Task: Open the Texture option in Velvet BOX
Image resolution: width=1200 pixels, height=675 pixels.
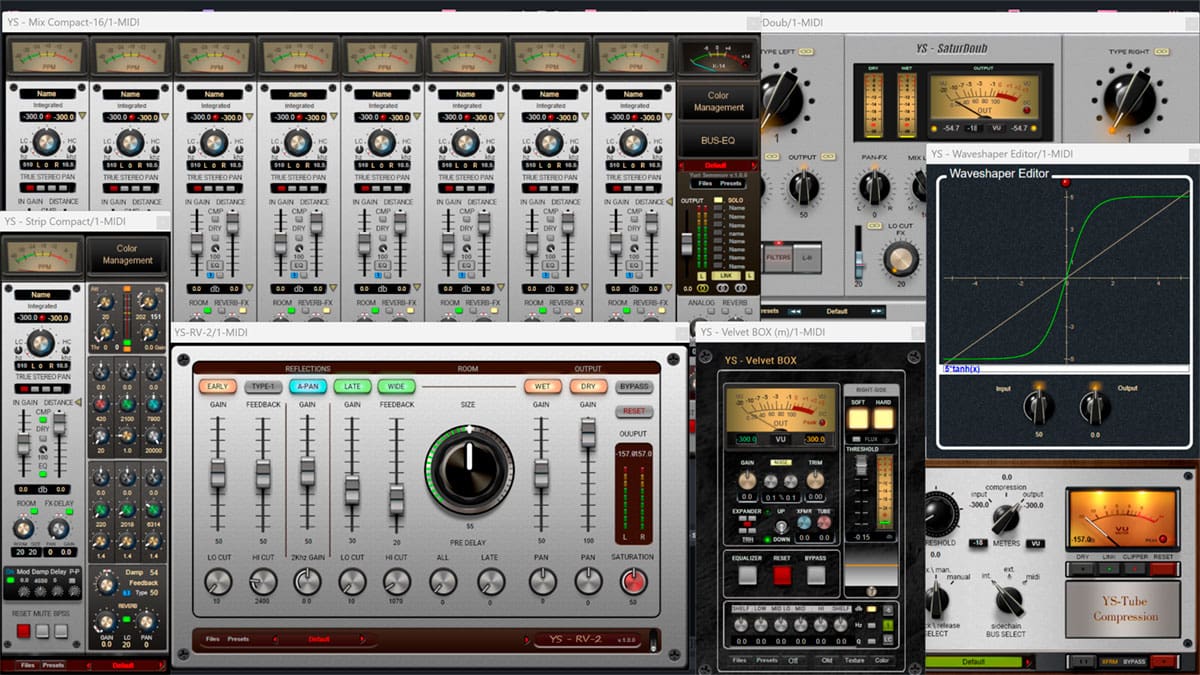Action: point(855,660)
